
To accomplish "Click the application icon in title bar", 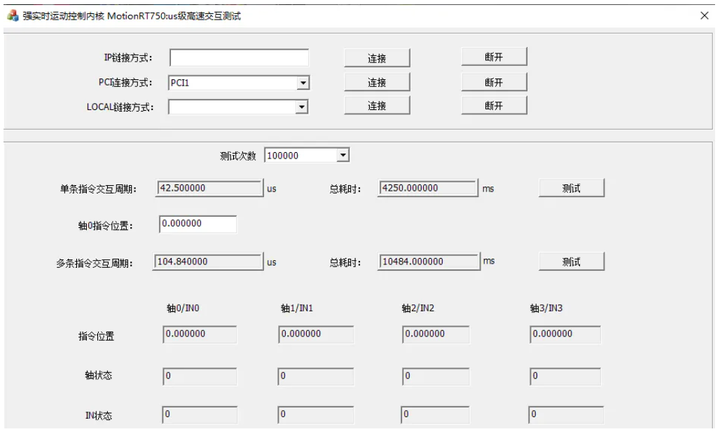I will pyautogui.click(x=13, y=16).
